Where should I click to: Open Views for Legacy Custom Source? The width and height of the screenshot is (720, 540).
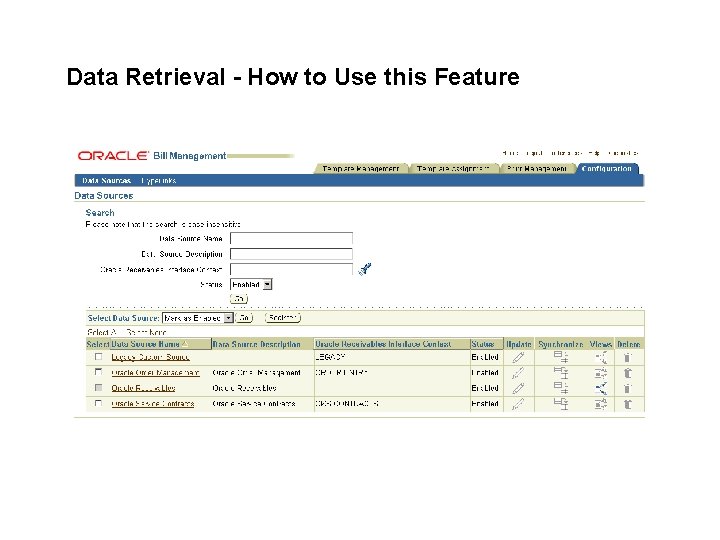coord(601,357)
